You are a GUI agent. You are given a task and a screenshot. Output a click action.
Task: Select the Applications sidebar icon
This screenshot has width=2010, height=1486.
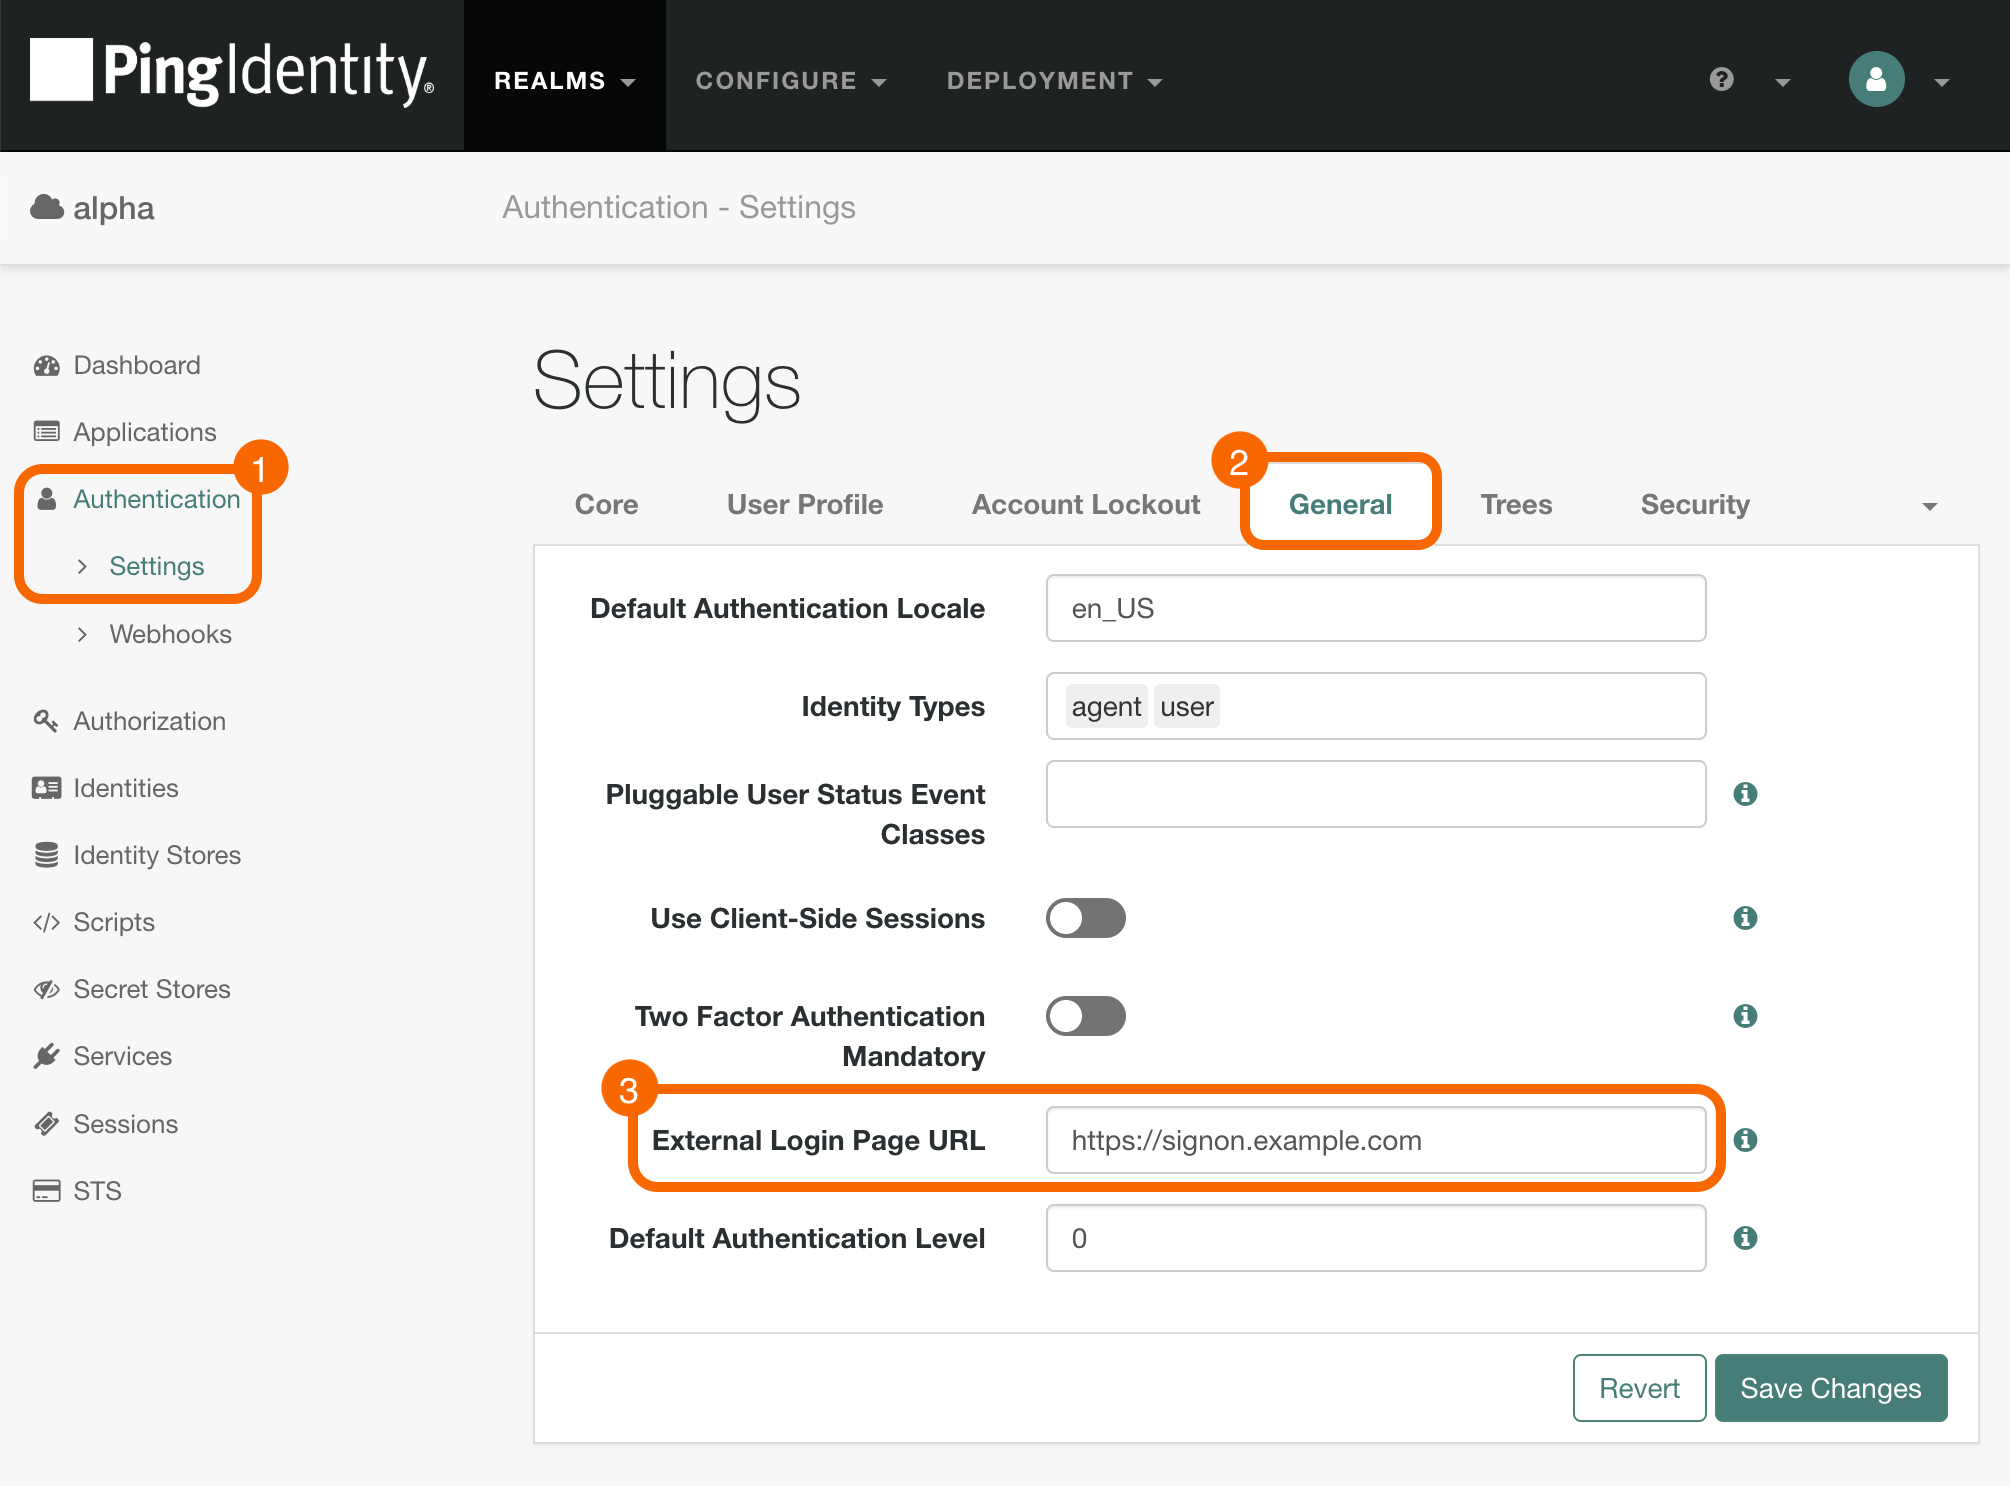coord(46,431)
